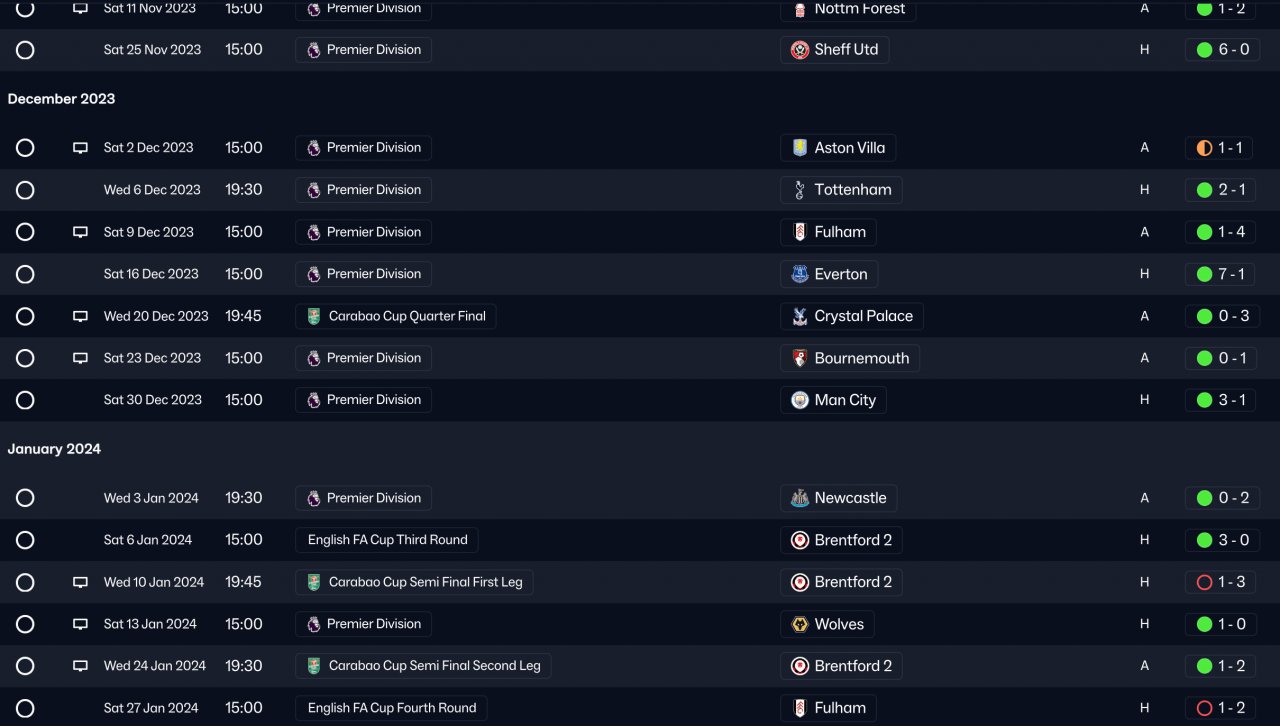Select the radio circle for Sat 6 Jan 2024
The height and width of the screenshot is (726, 1280).
[25, 540]
